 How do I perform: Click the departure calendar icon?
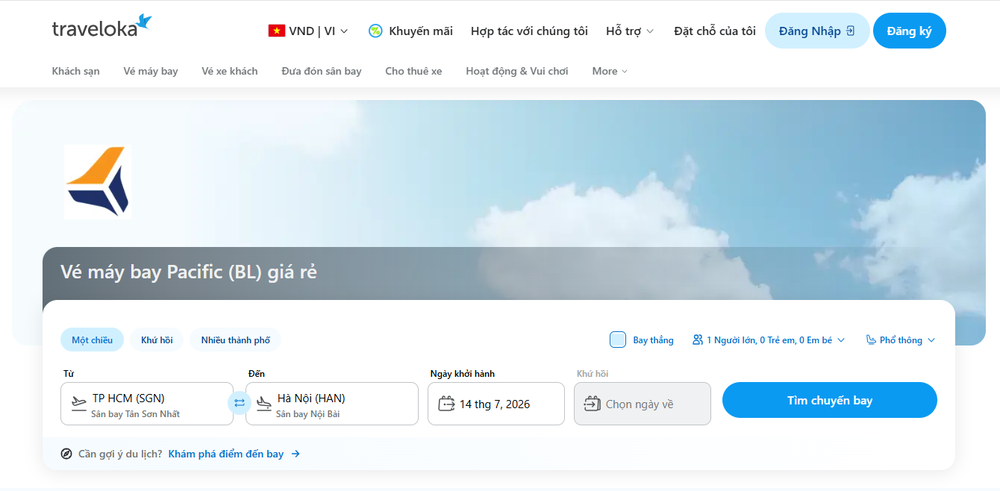(446, 404)
